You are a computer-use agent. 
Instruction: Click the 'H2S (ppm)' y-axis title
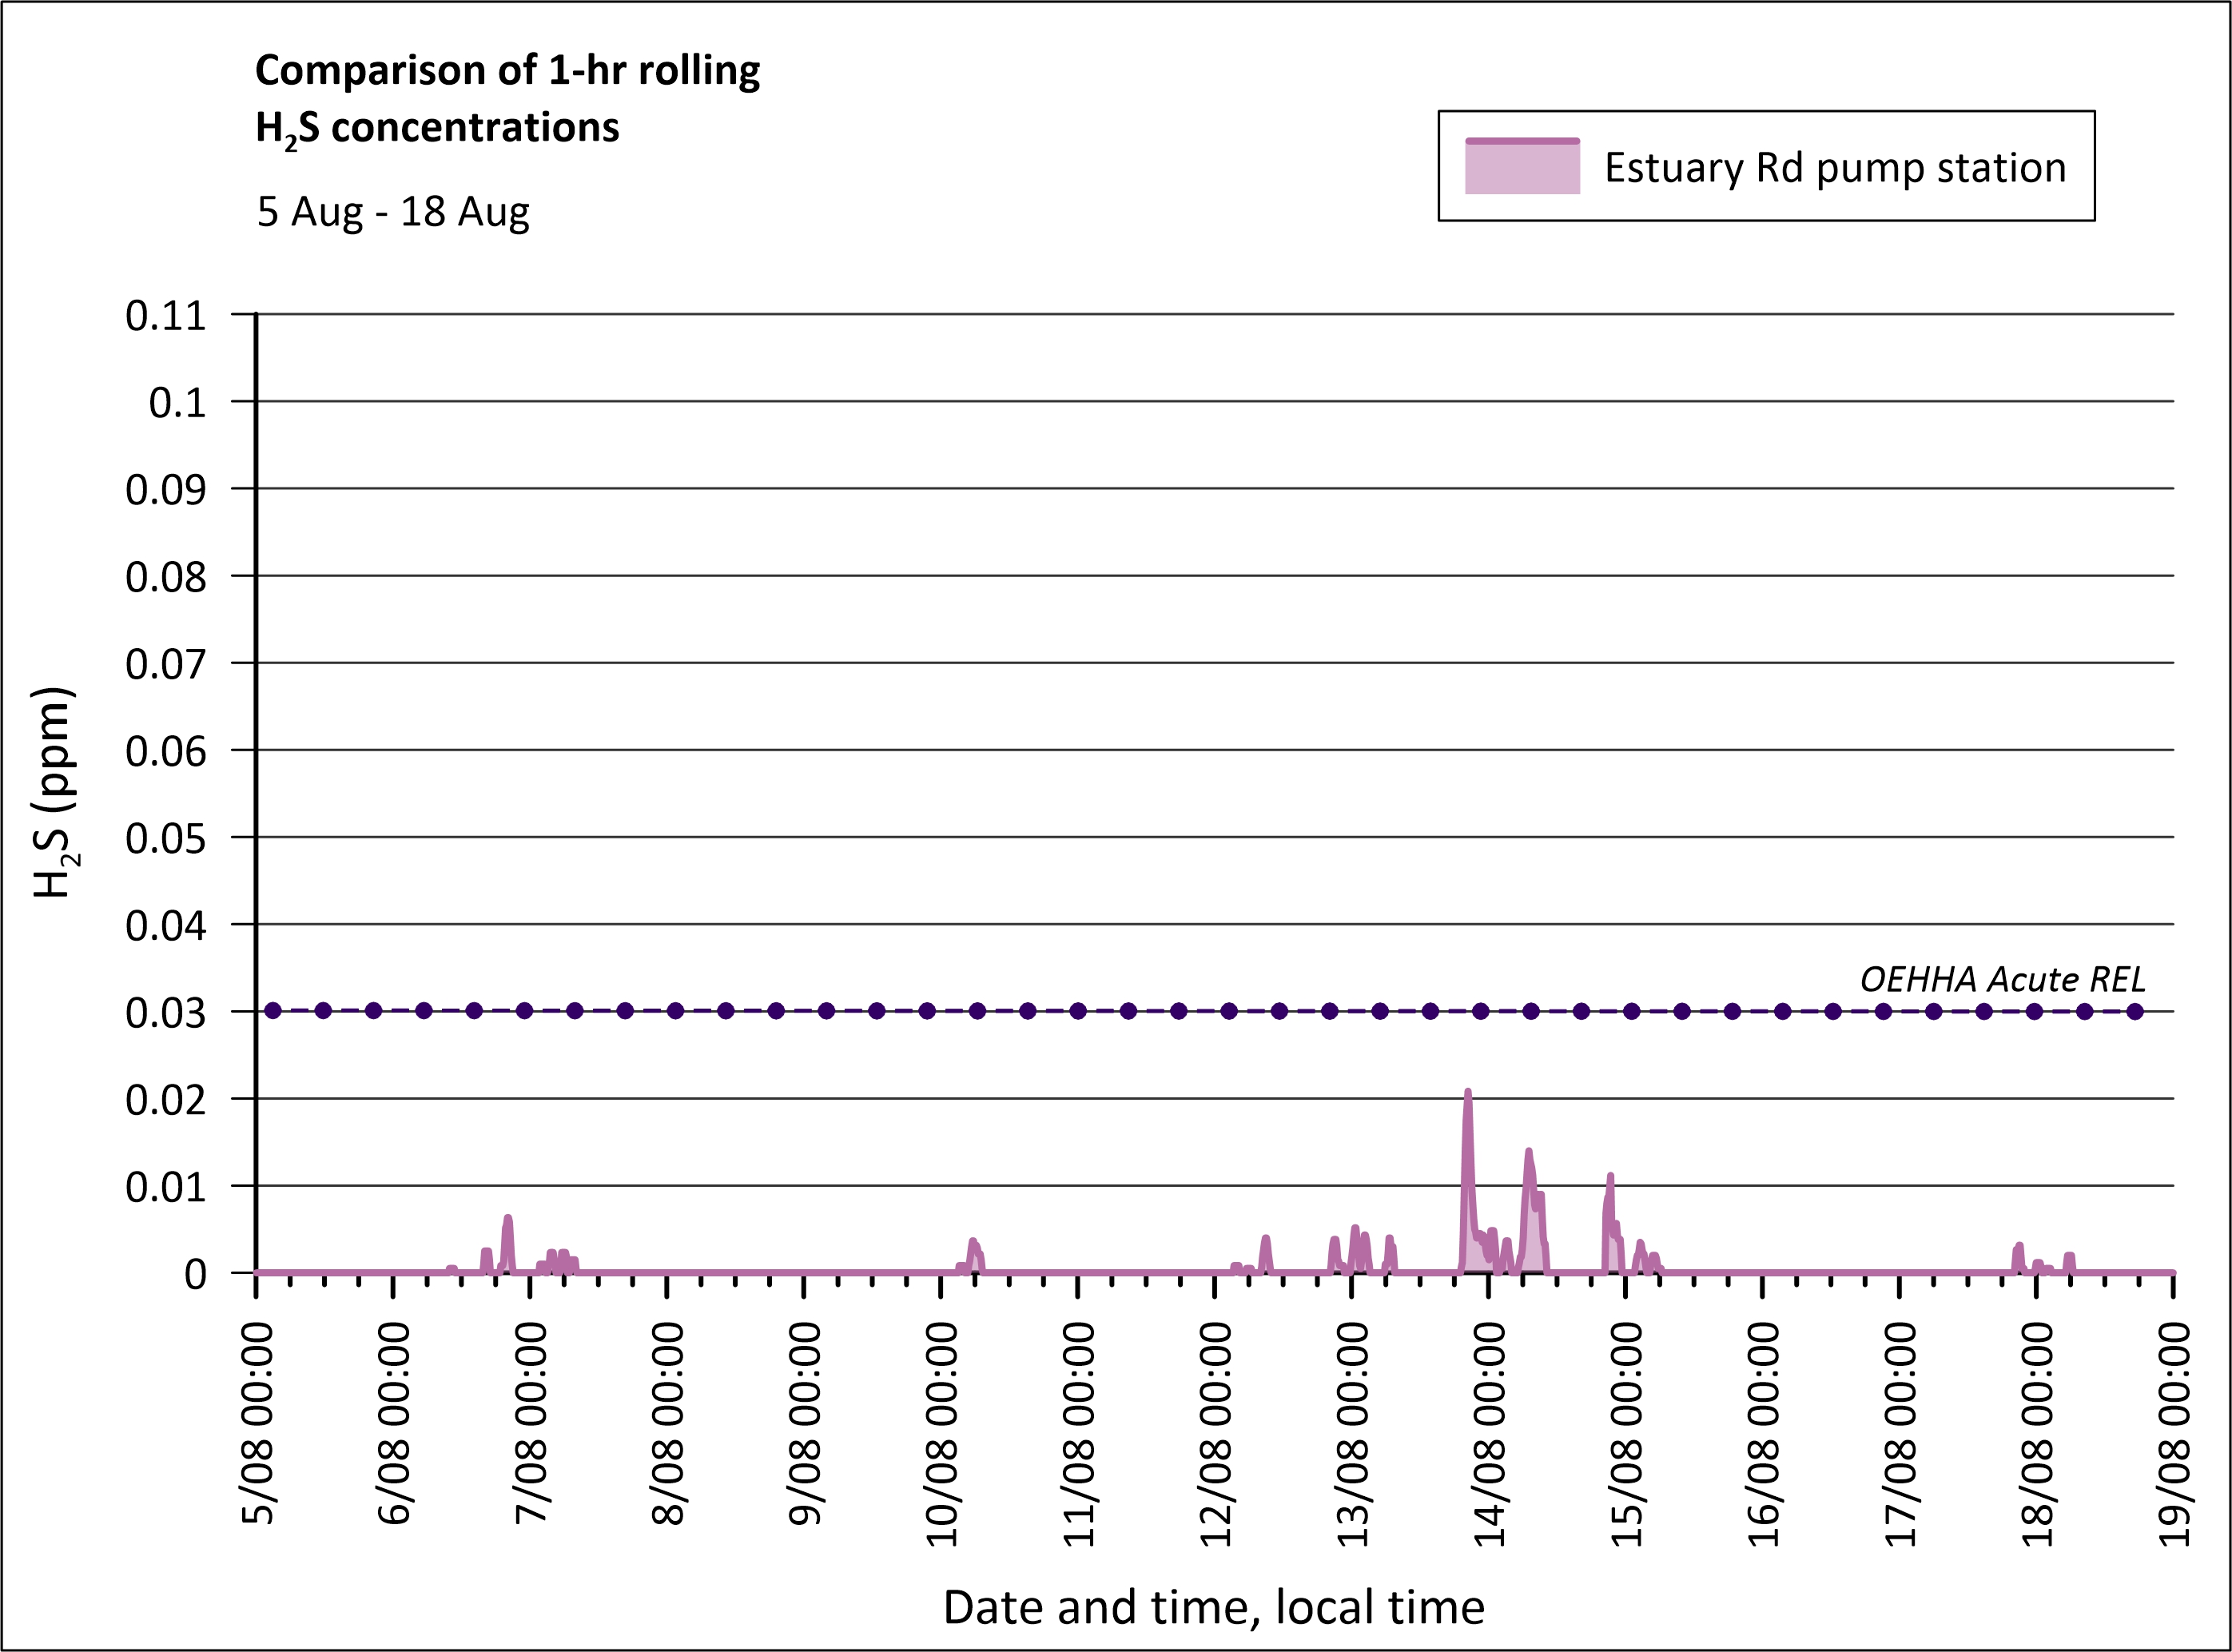click(52, 792)
